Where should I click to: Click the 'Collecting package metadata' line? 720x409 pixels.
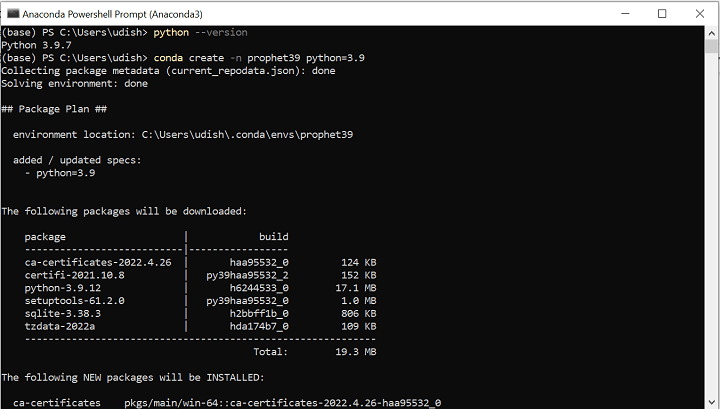point(168,71)
